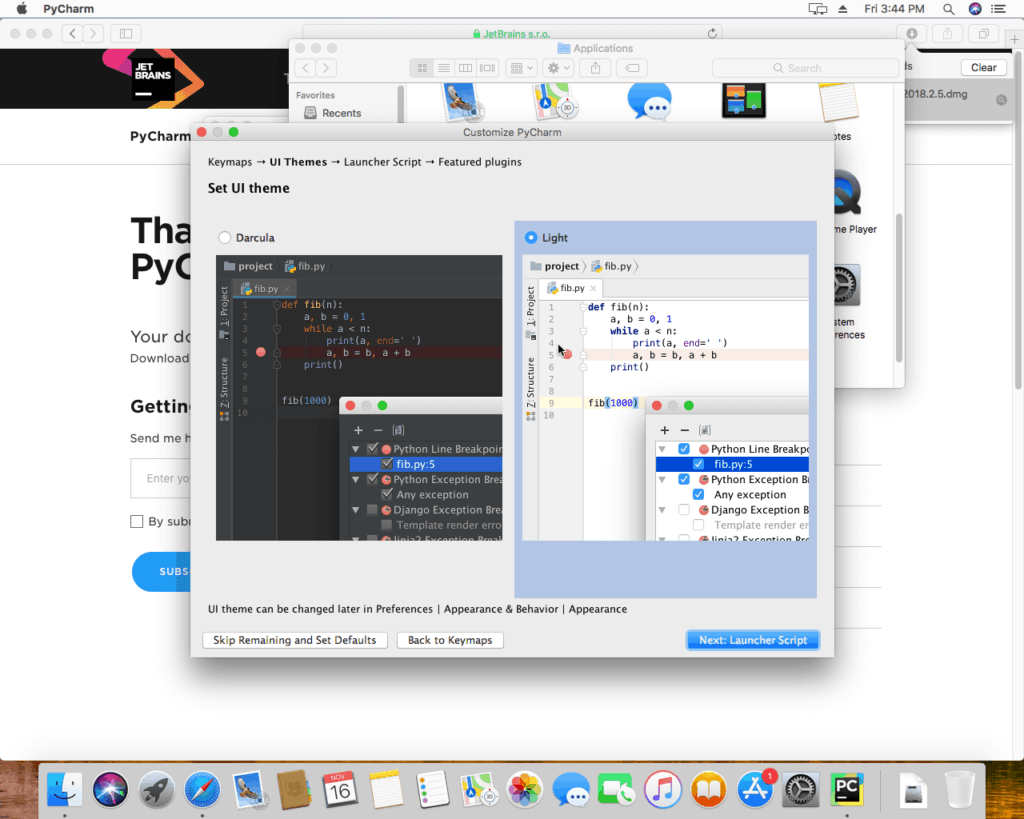
Task: Select Recents in Finder sidebar
Action: pyautogui.click(x=341, y=113)
